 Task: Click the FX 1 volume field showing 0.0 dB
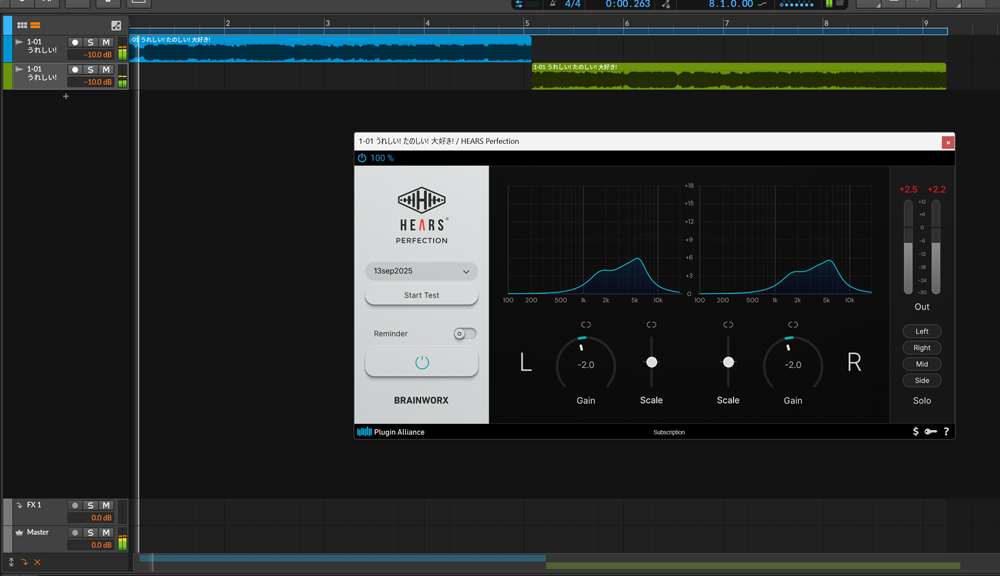(x=91, y=518)
